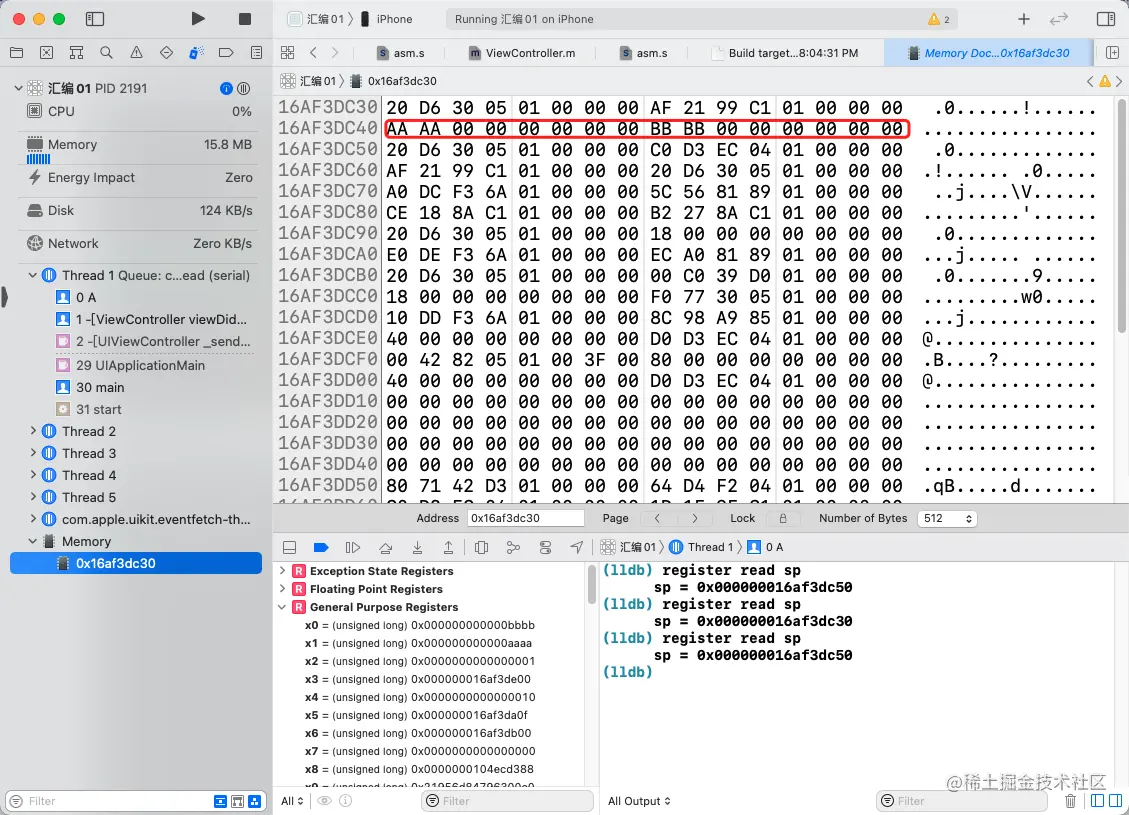This screenshot has height=815, width=1129.
Task: Open the find navigator magnifier
Action: (x=107, y=53)
